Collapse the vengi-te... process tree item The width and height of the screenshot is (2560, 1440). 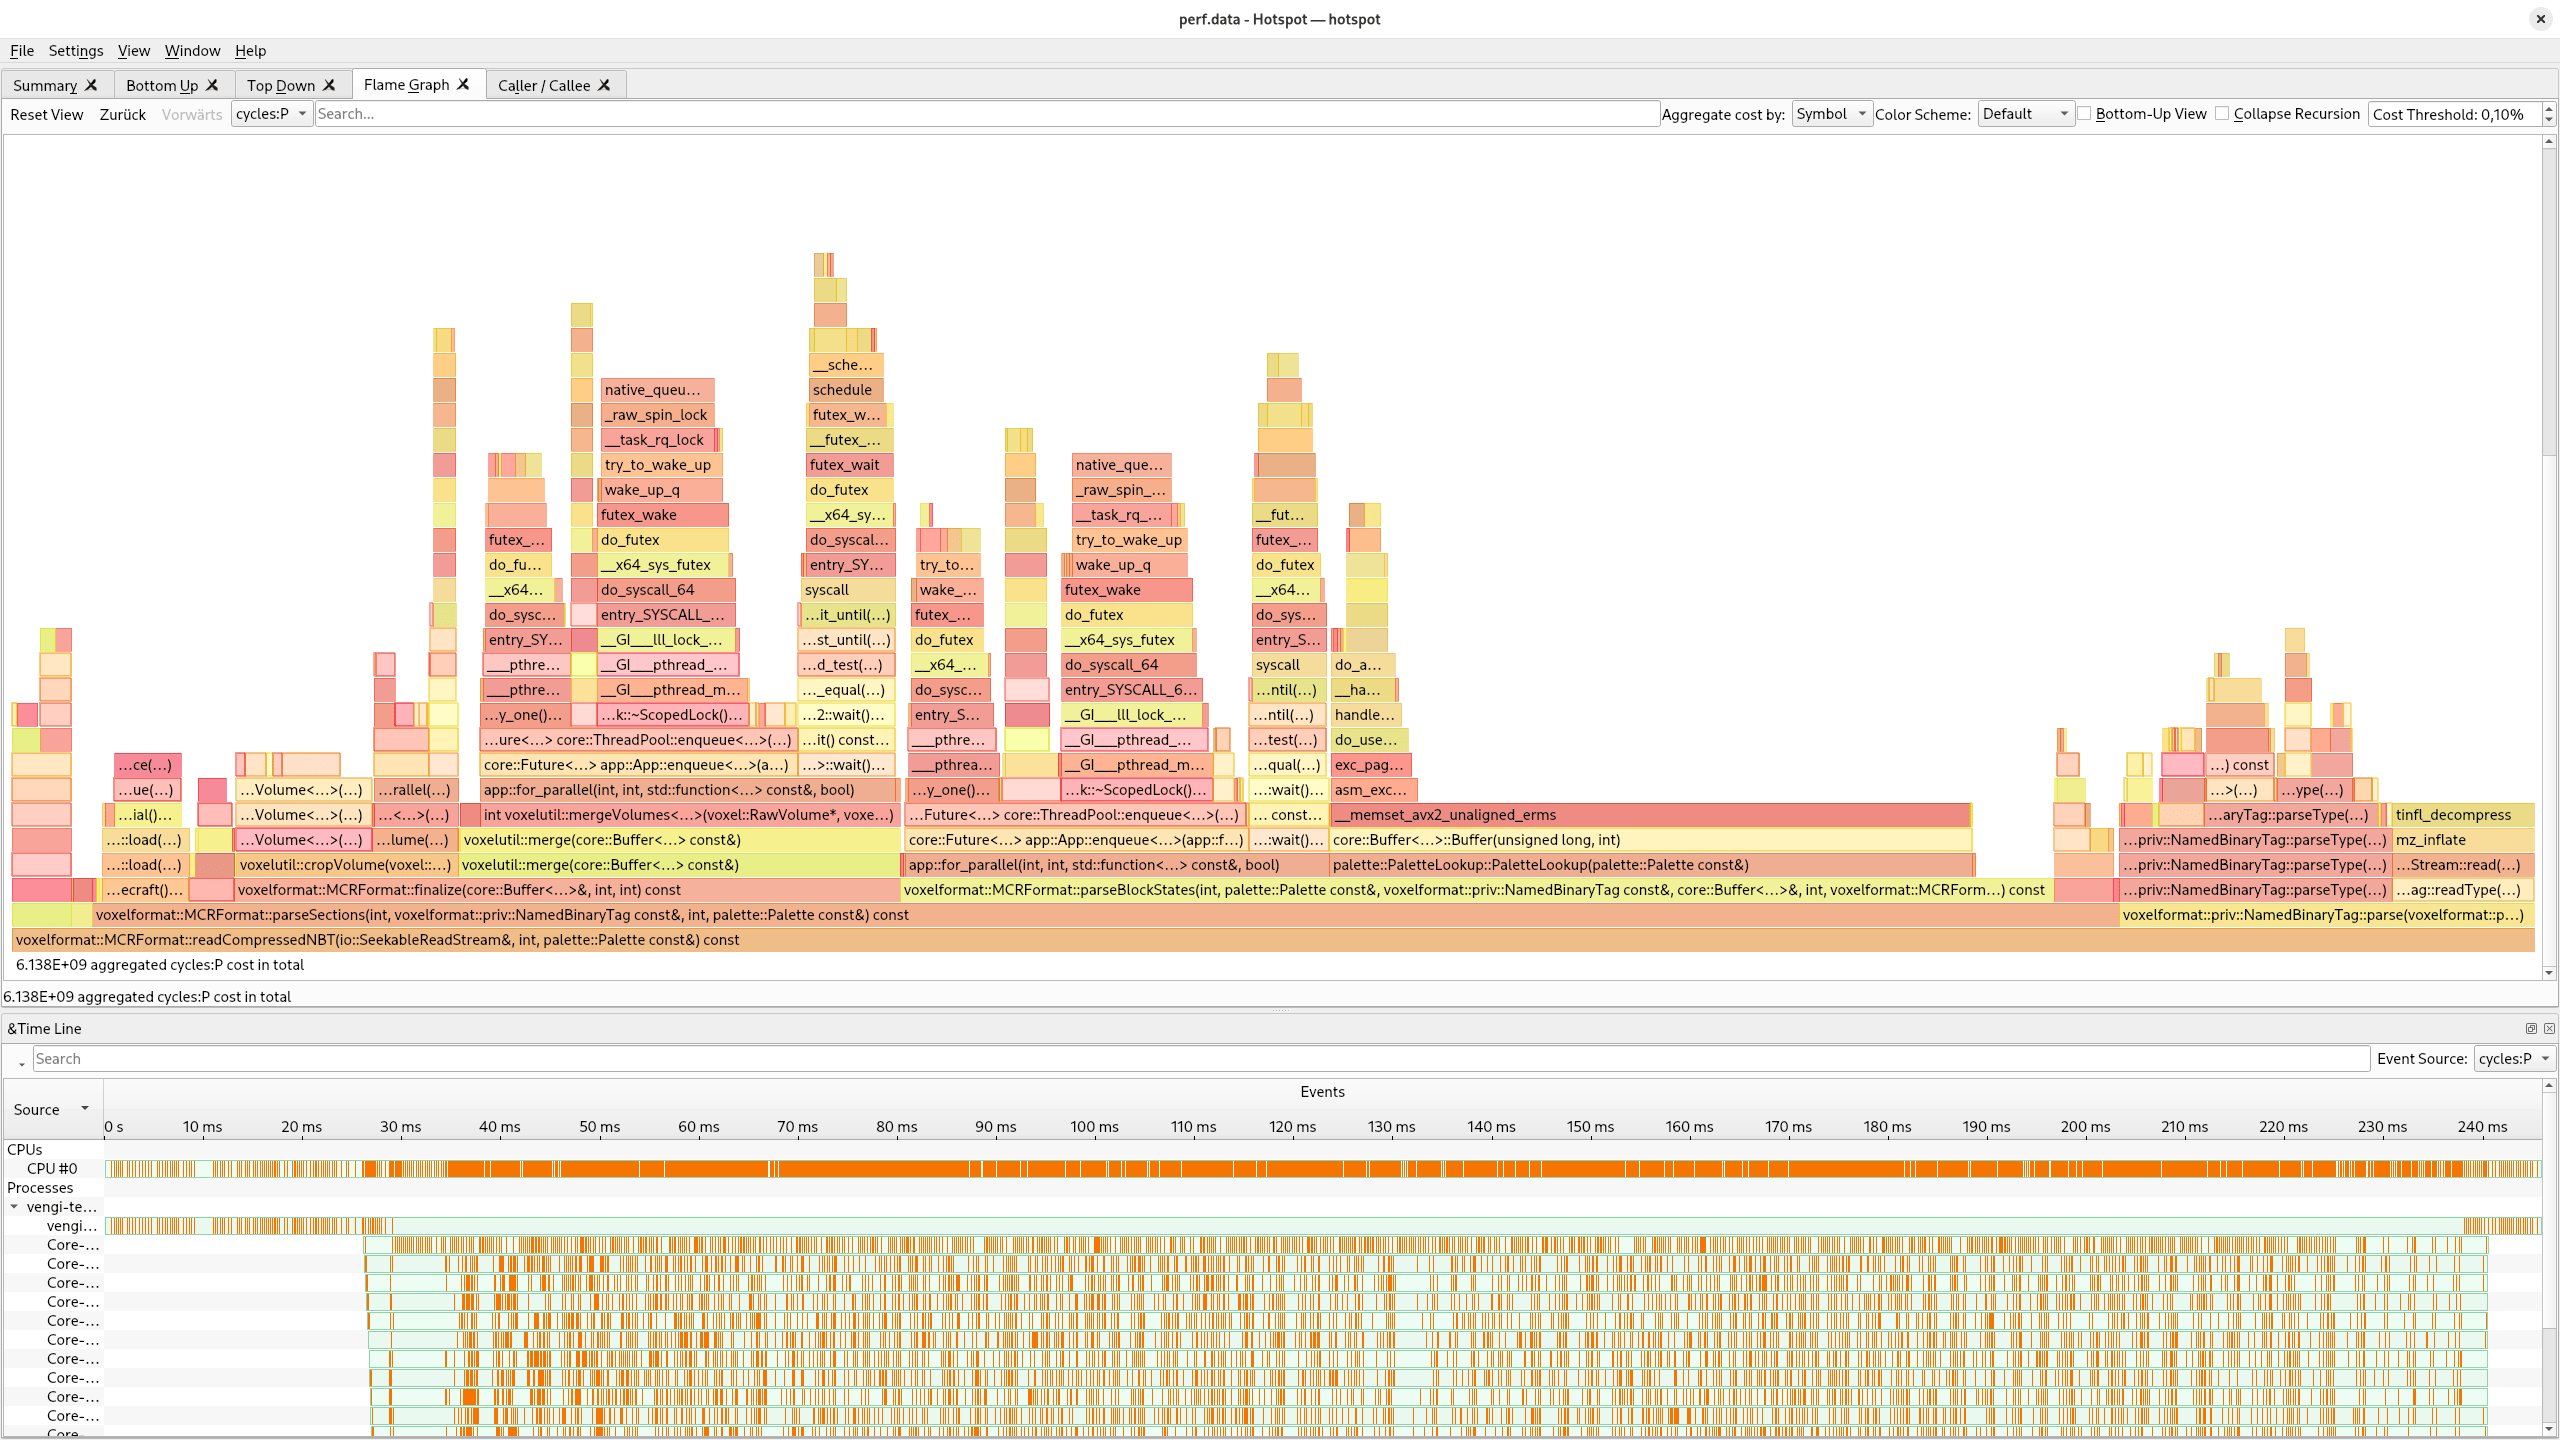[x=14, y=1207]
